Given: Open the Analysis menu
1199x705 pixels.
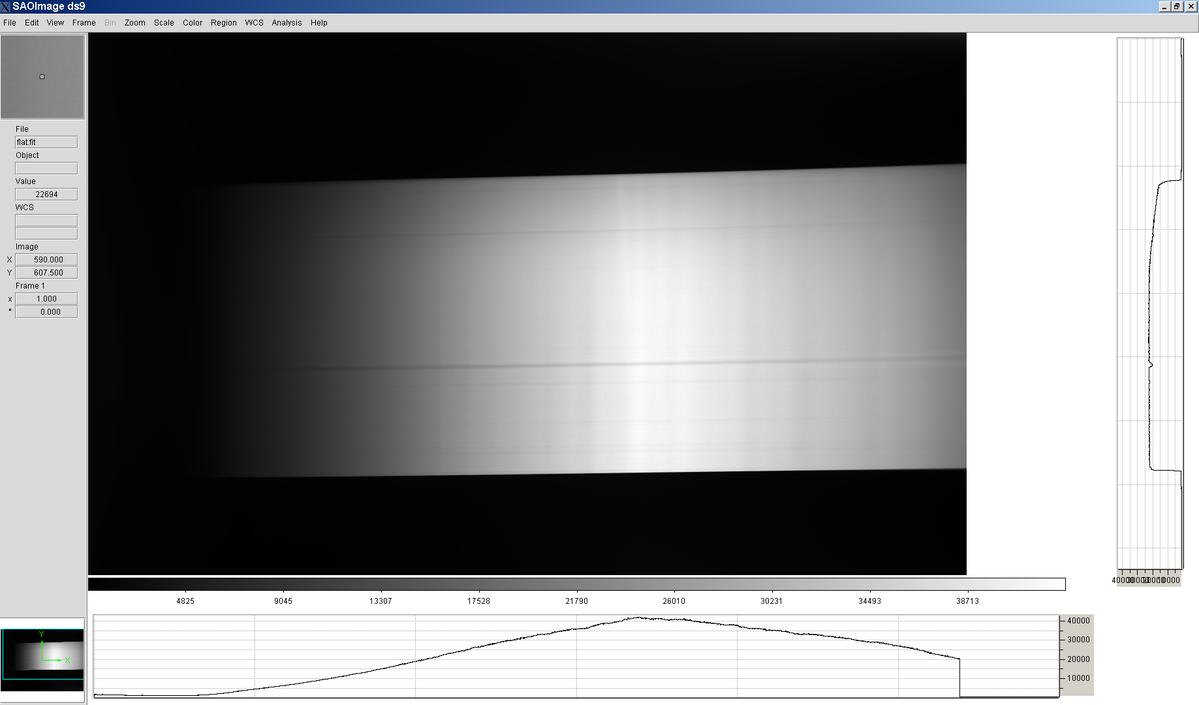Looking at the screenshot, I should (286, 22).
